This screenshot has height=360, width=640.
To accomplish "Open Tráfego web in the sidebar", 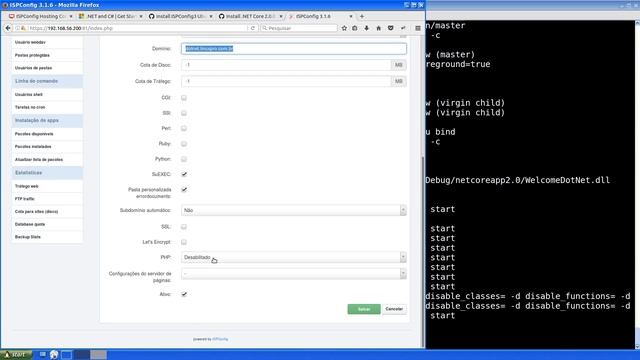I will (x=47, y=186).
